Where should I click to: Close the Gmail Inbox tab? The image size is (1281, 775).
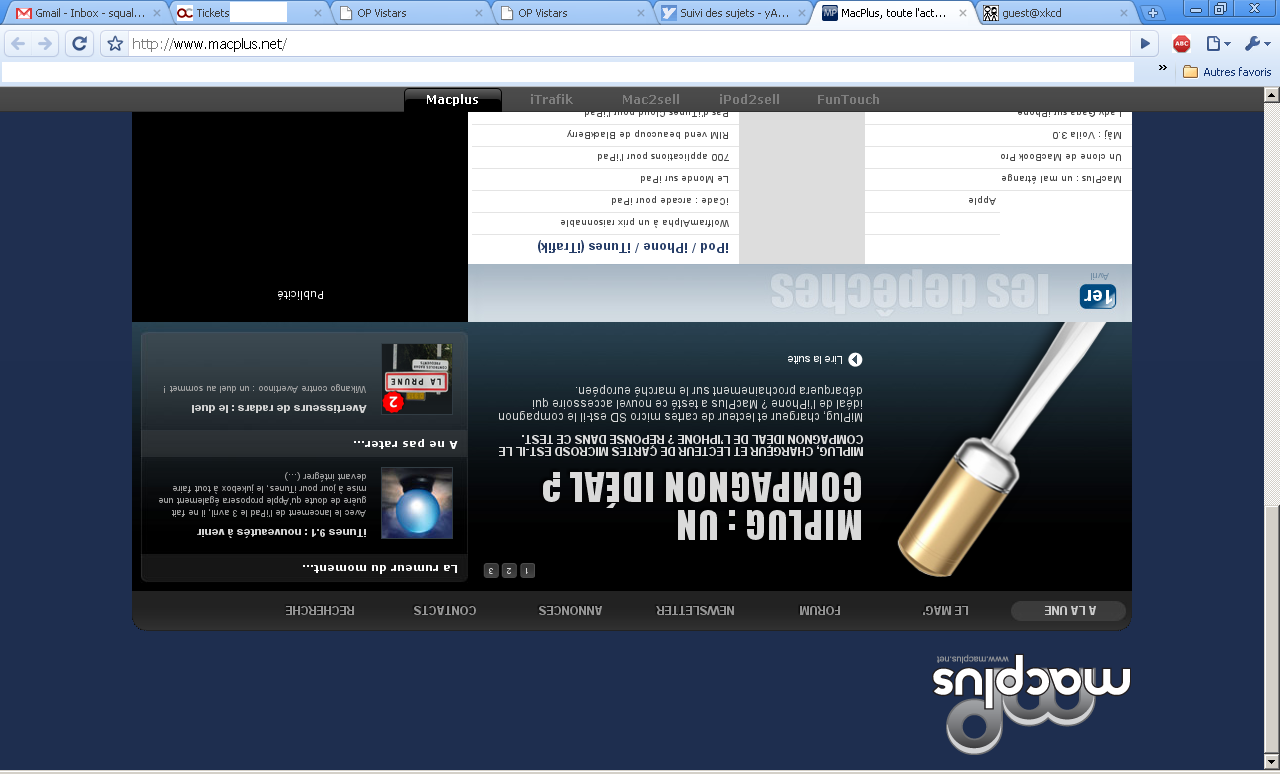point(157,13)
